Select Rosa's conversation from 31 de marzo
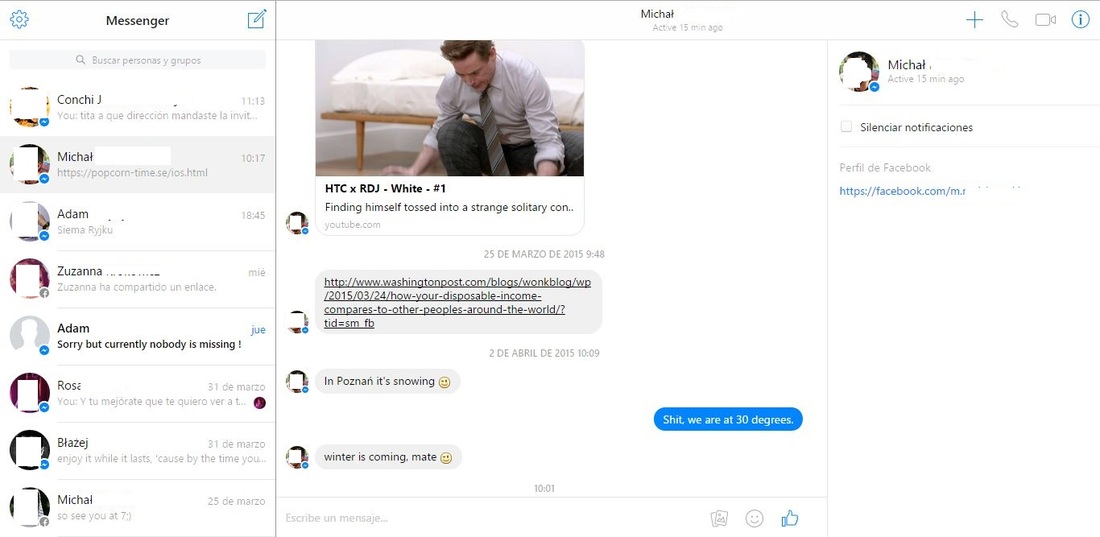 [x=138, y=394]
